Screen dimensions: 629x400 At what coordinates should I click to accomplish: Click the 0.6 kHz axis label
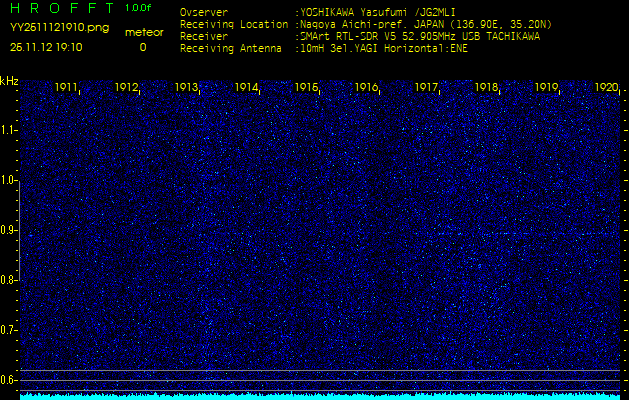click(8, 380)
